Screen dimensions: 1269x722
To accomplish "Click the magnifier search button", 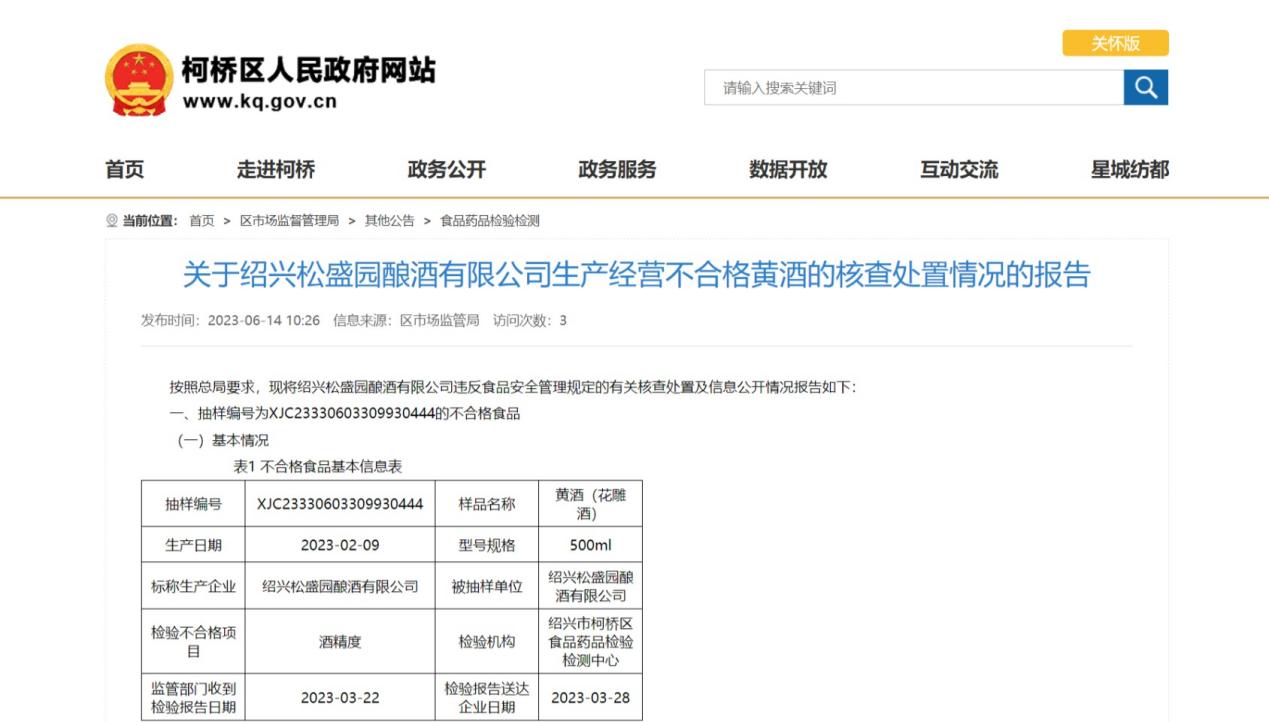I will click(x=1146, y=88).
